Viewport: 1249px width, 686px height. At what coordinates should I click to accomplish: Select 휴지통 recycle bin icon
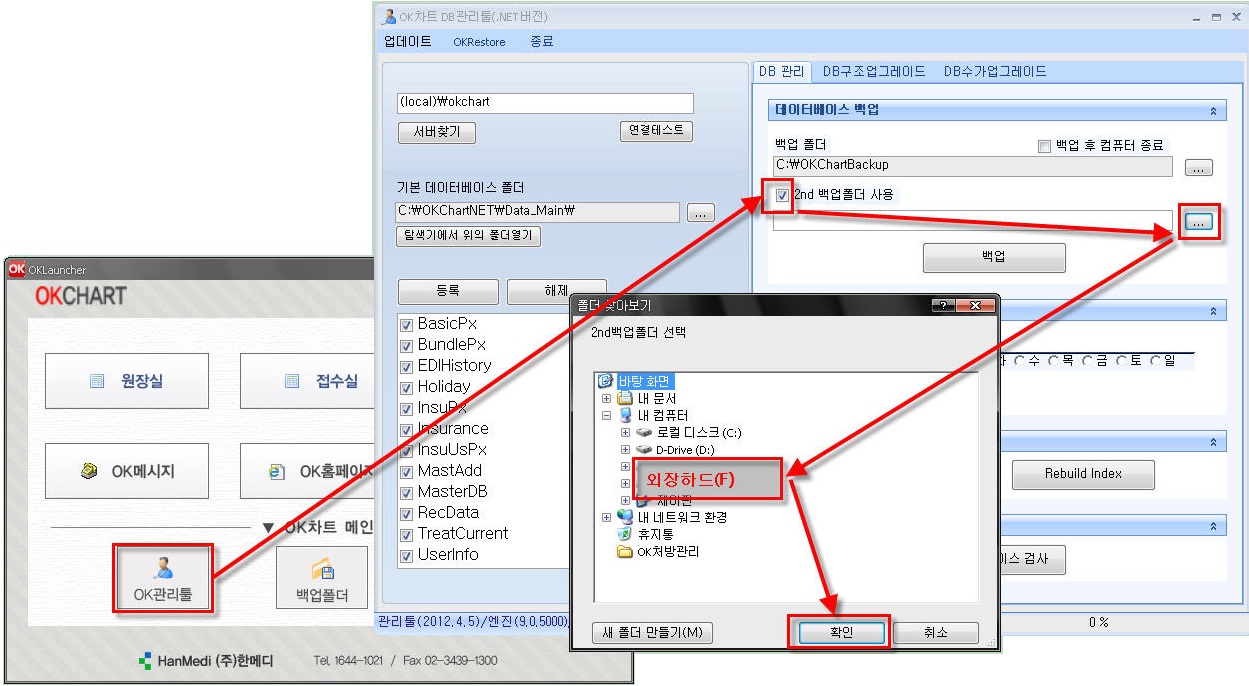pyautogui.click(x=625, y=534)
